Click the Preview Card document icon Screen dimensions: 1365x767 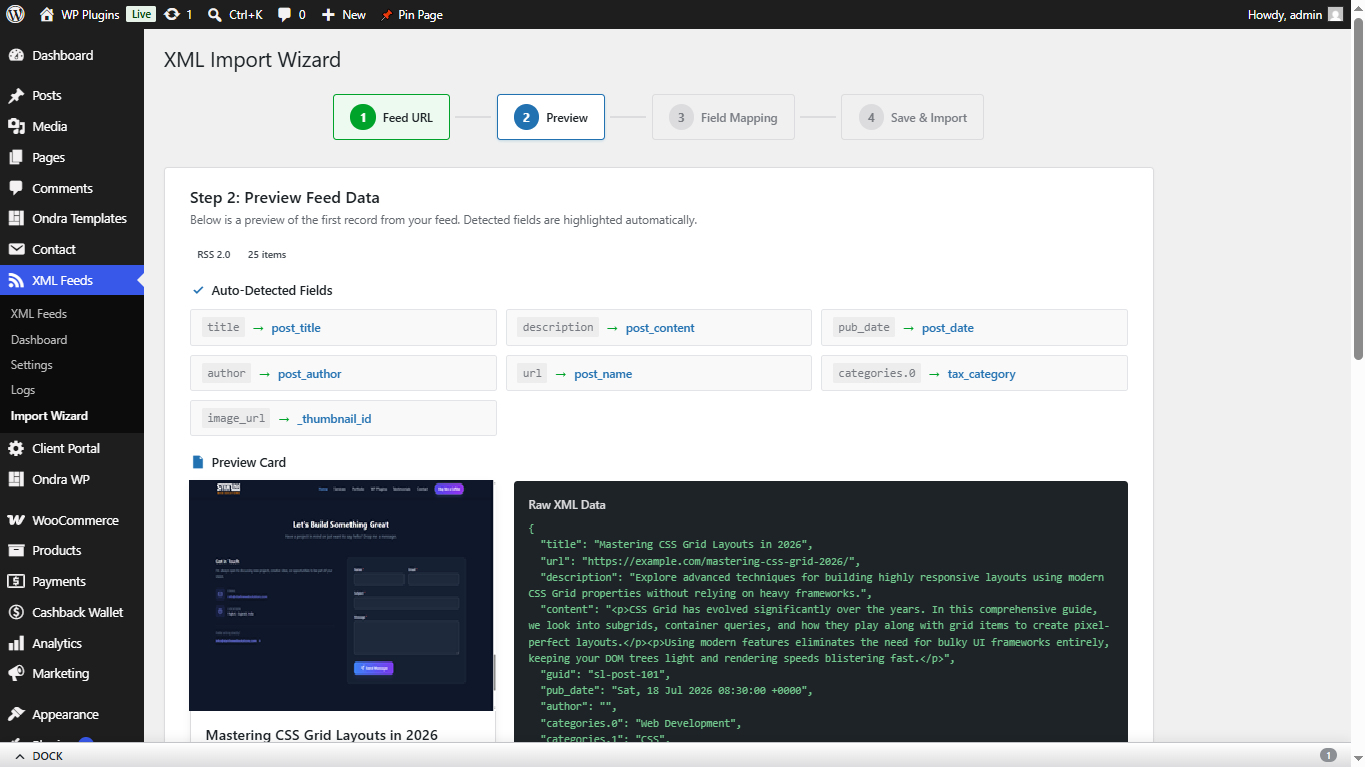coord(198,462)
